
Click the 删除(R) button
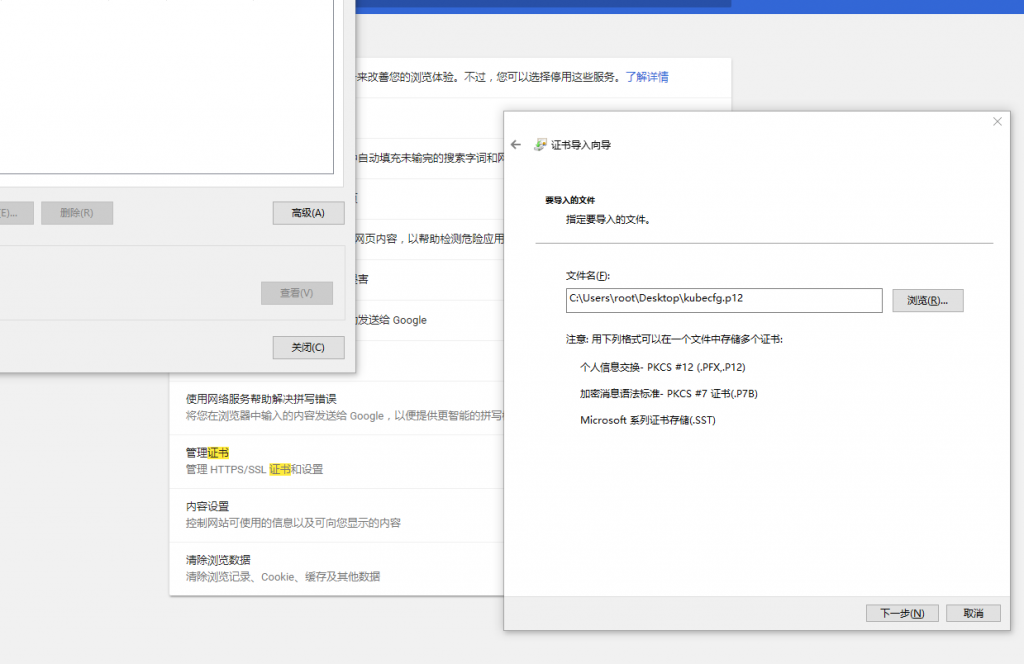pos(76,213)
